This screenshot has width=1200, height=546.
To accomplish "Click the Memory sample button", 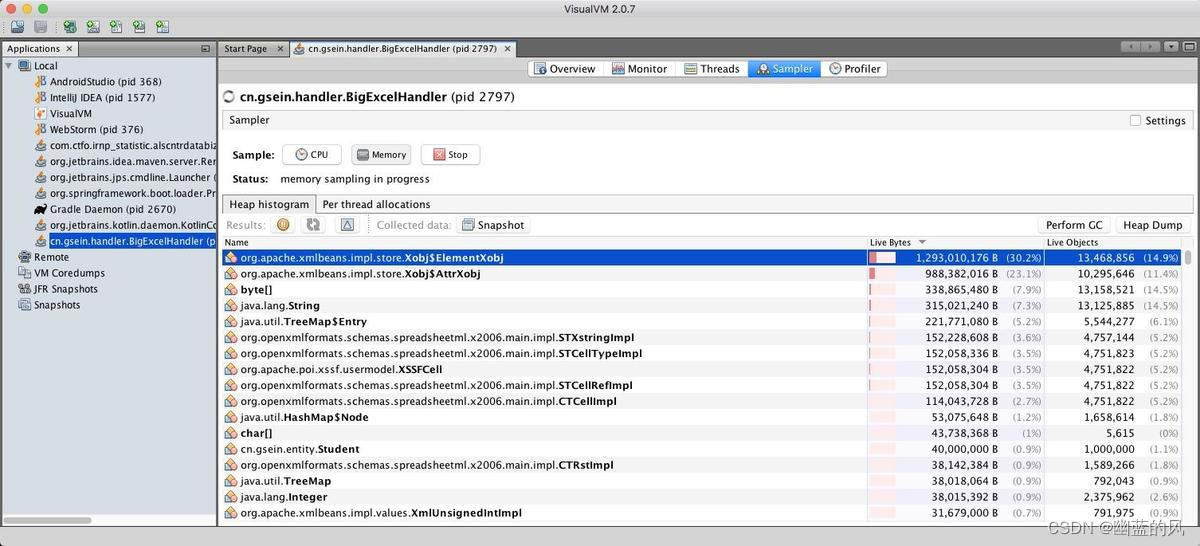I will pos(380,155).
